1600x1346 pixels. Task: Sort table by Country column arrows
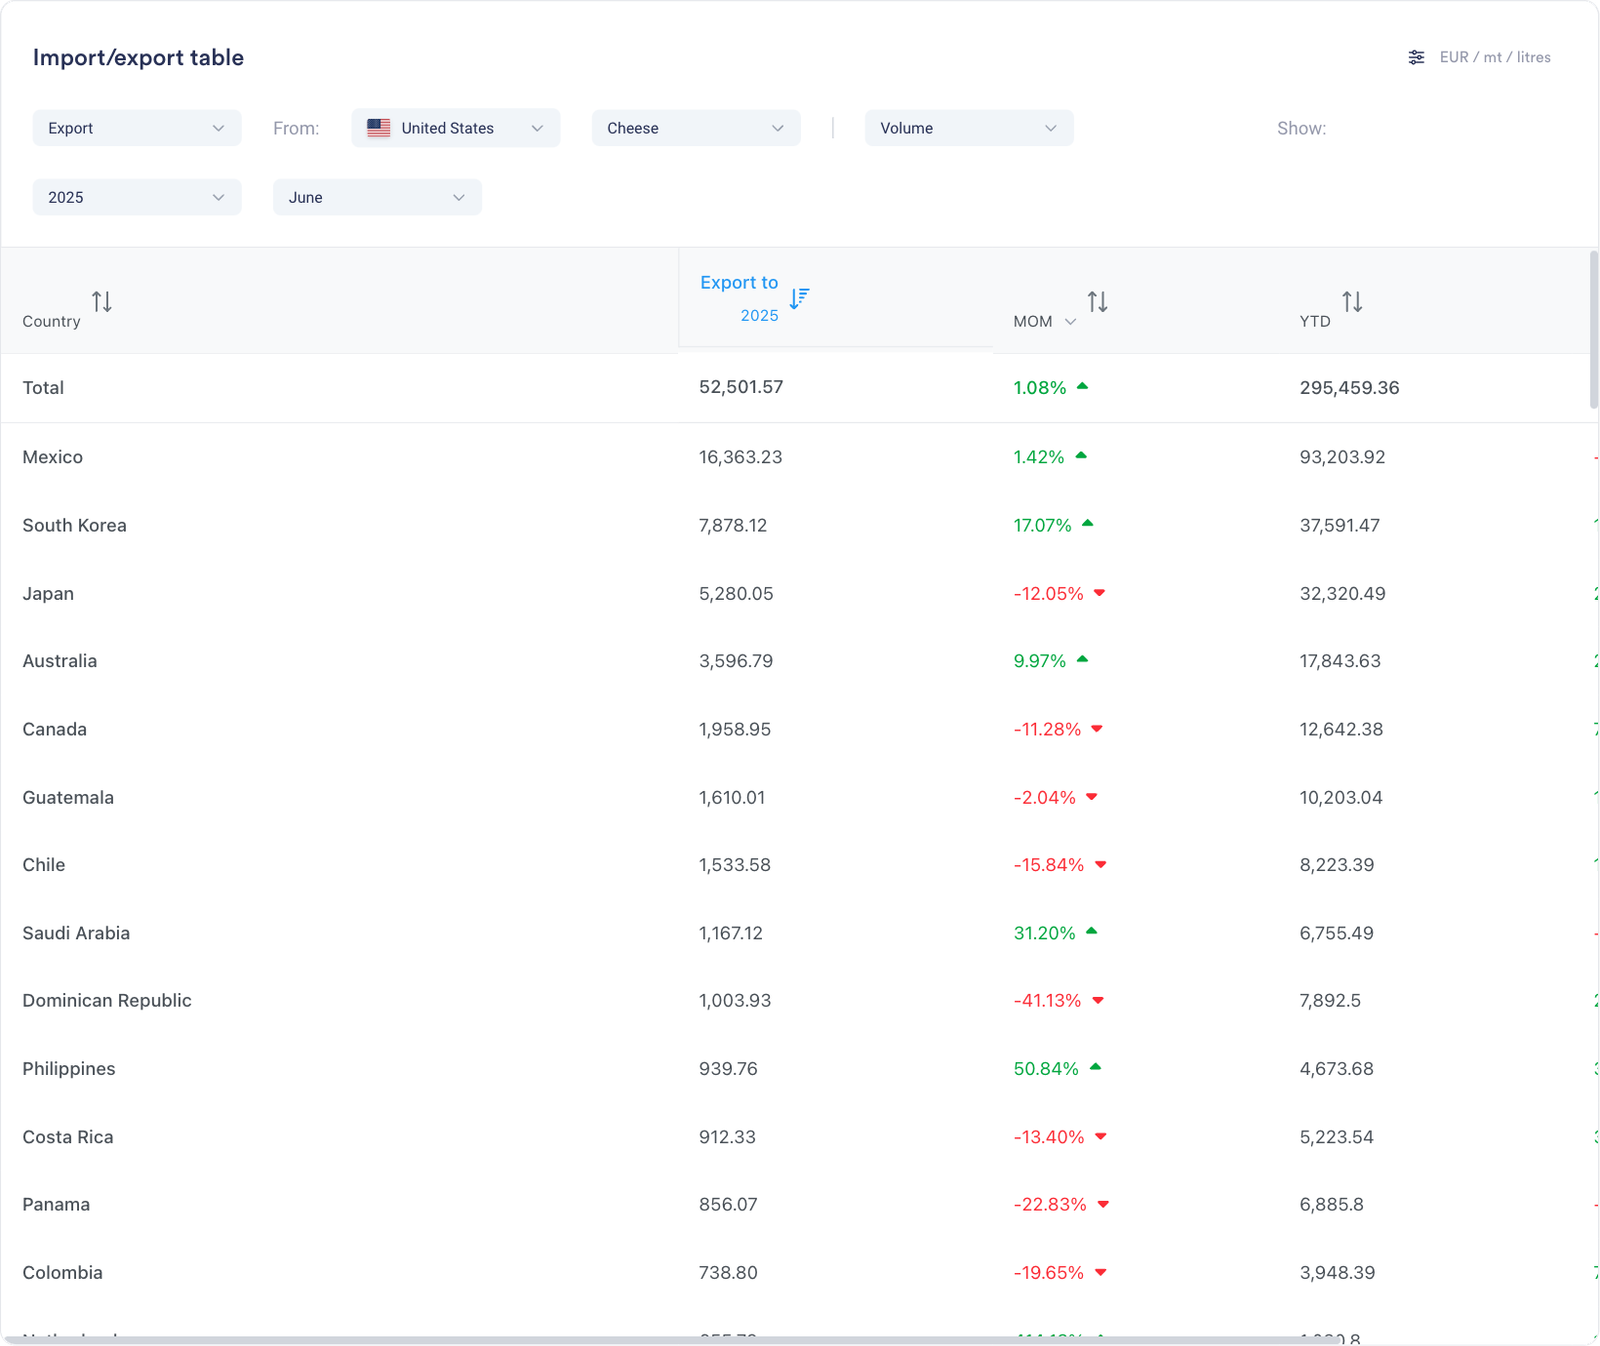(x=102, y=301)
